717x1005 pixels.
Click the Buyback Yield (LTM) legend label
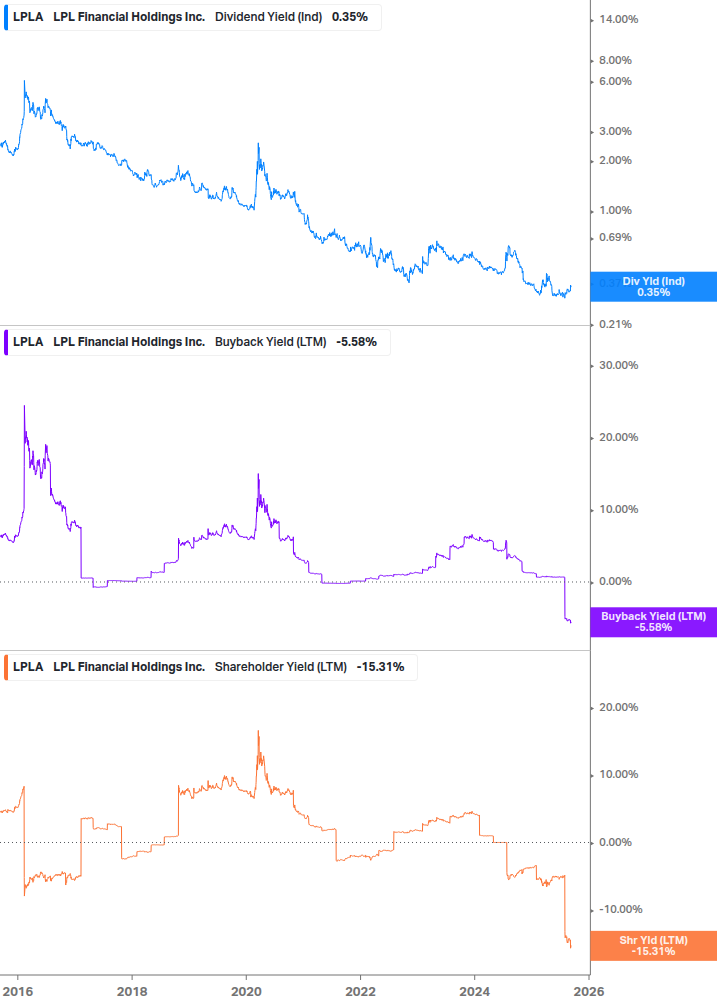270,342
